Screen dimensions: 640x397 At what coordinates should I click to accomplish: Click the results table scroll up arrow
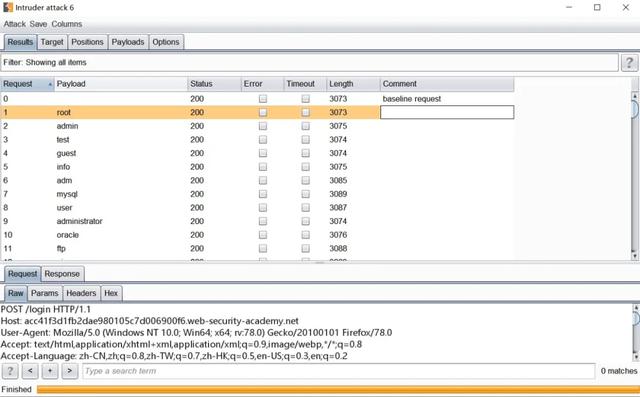(x=635, y=96)
